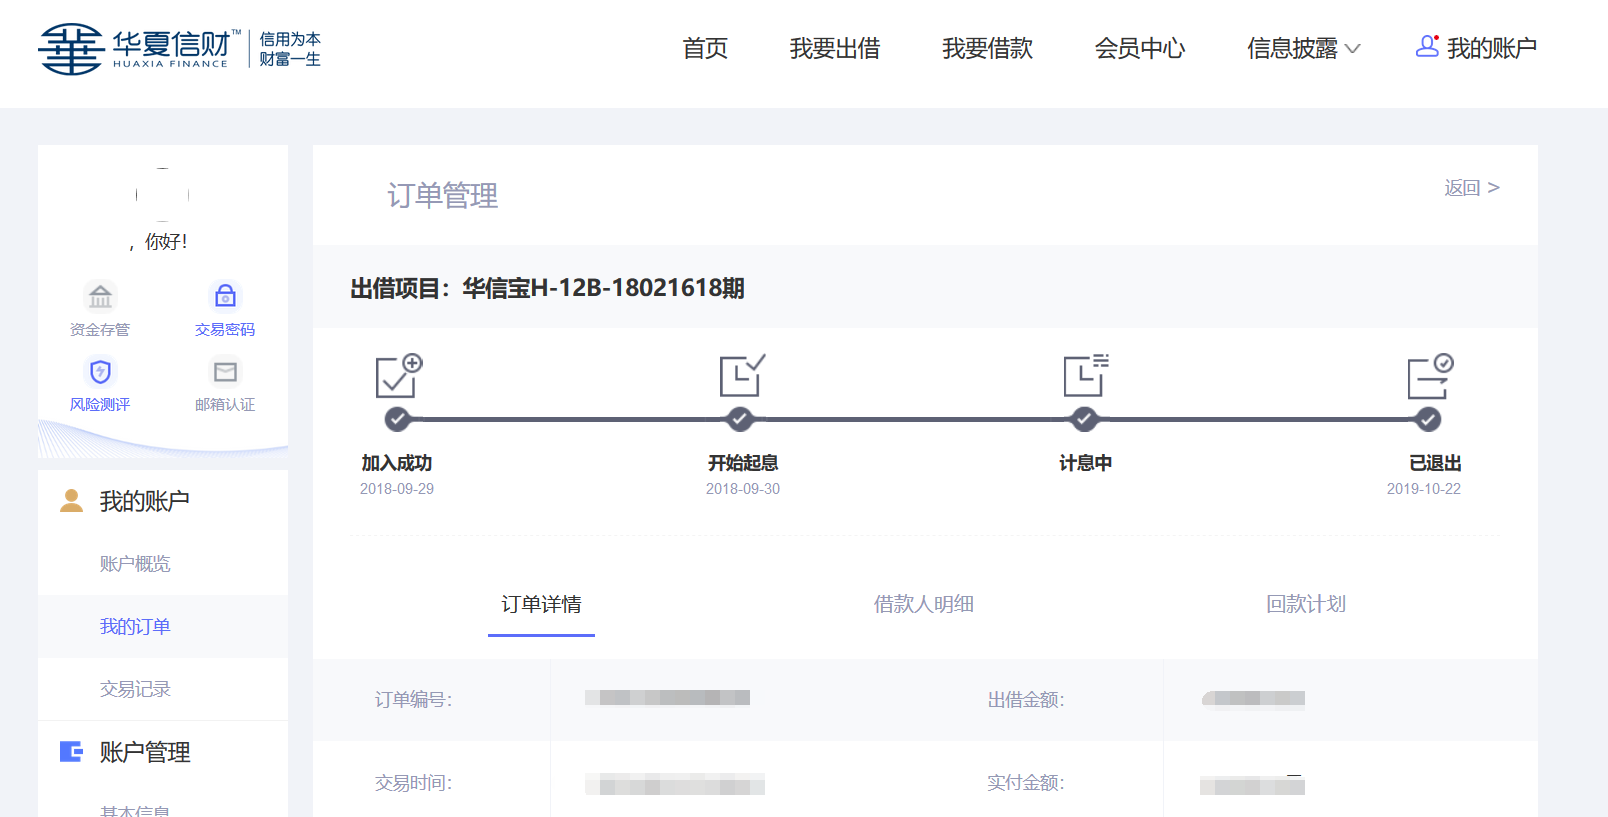Open 我要借款 in top navigation
Image resolution: width=1608 pixels, height=817 pixels.
[x=987, y=48]
